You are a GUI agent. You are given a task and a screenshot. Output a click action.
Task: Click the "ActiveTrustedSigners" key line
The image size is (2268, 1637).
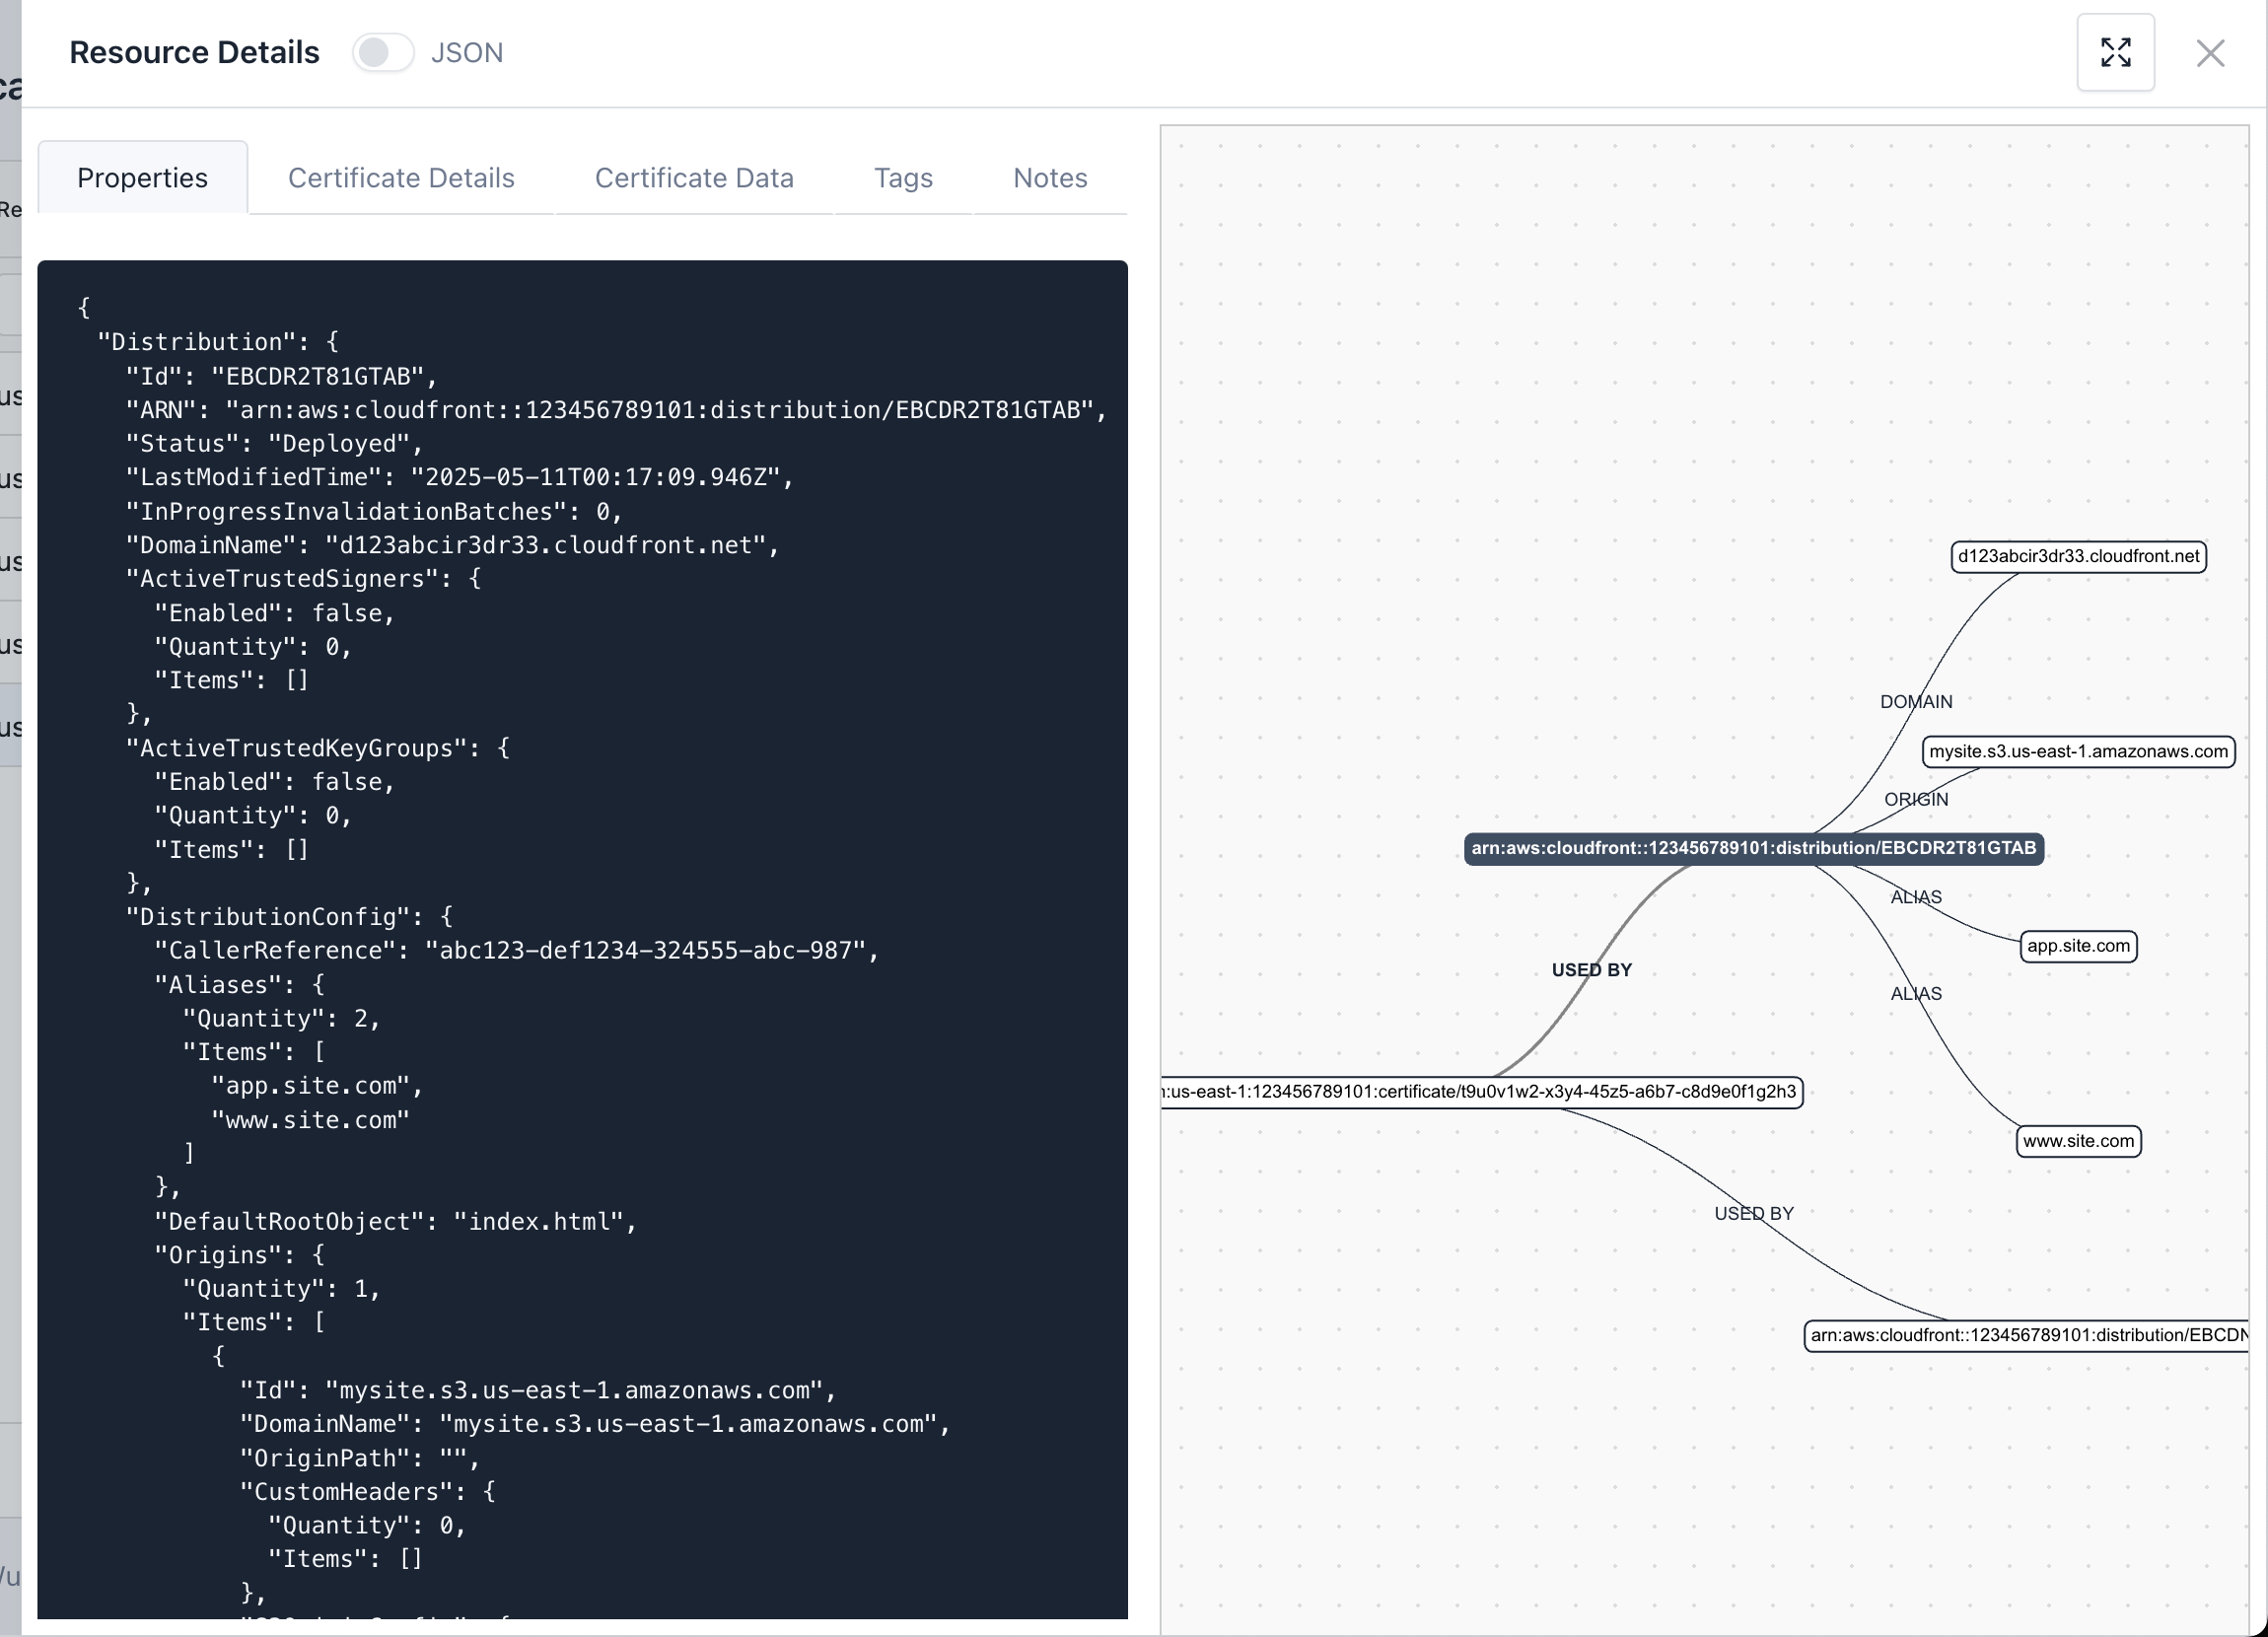coord(303,578)
